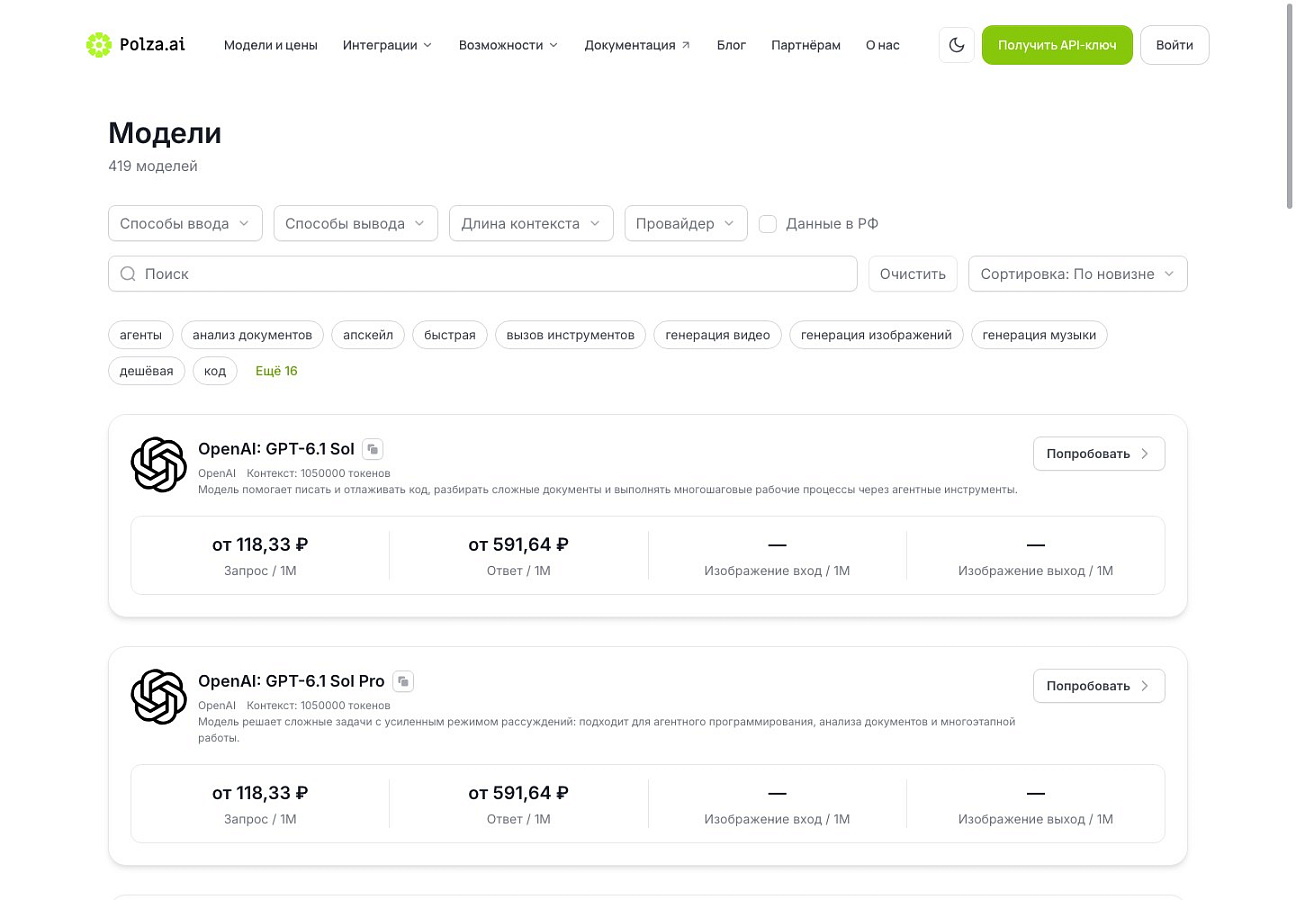Expand the Длина контекста filter
The image size is (1296, 900).
pyautogui.click(x=531, y=224)
